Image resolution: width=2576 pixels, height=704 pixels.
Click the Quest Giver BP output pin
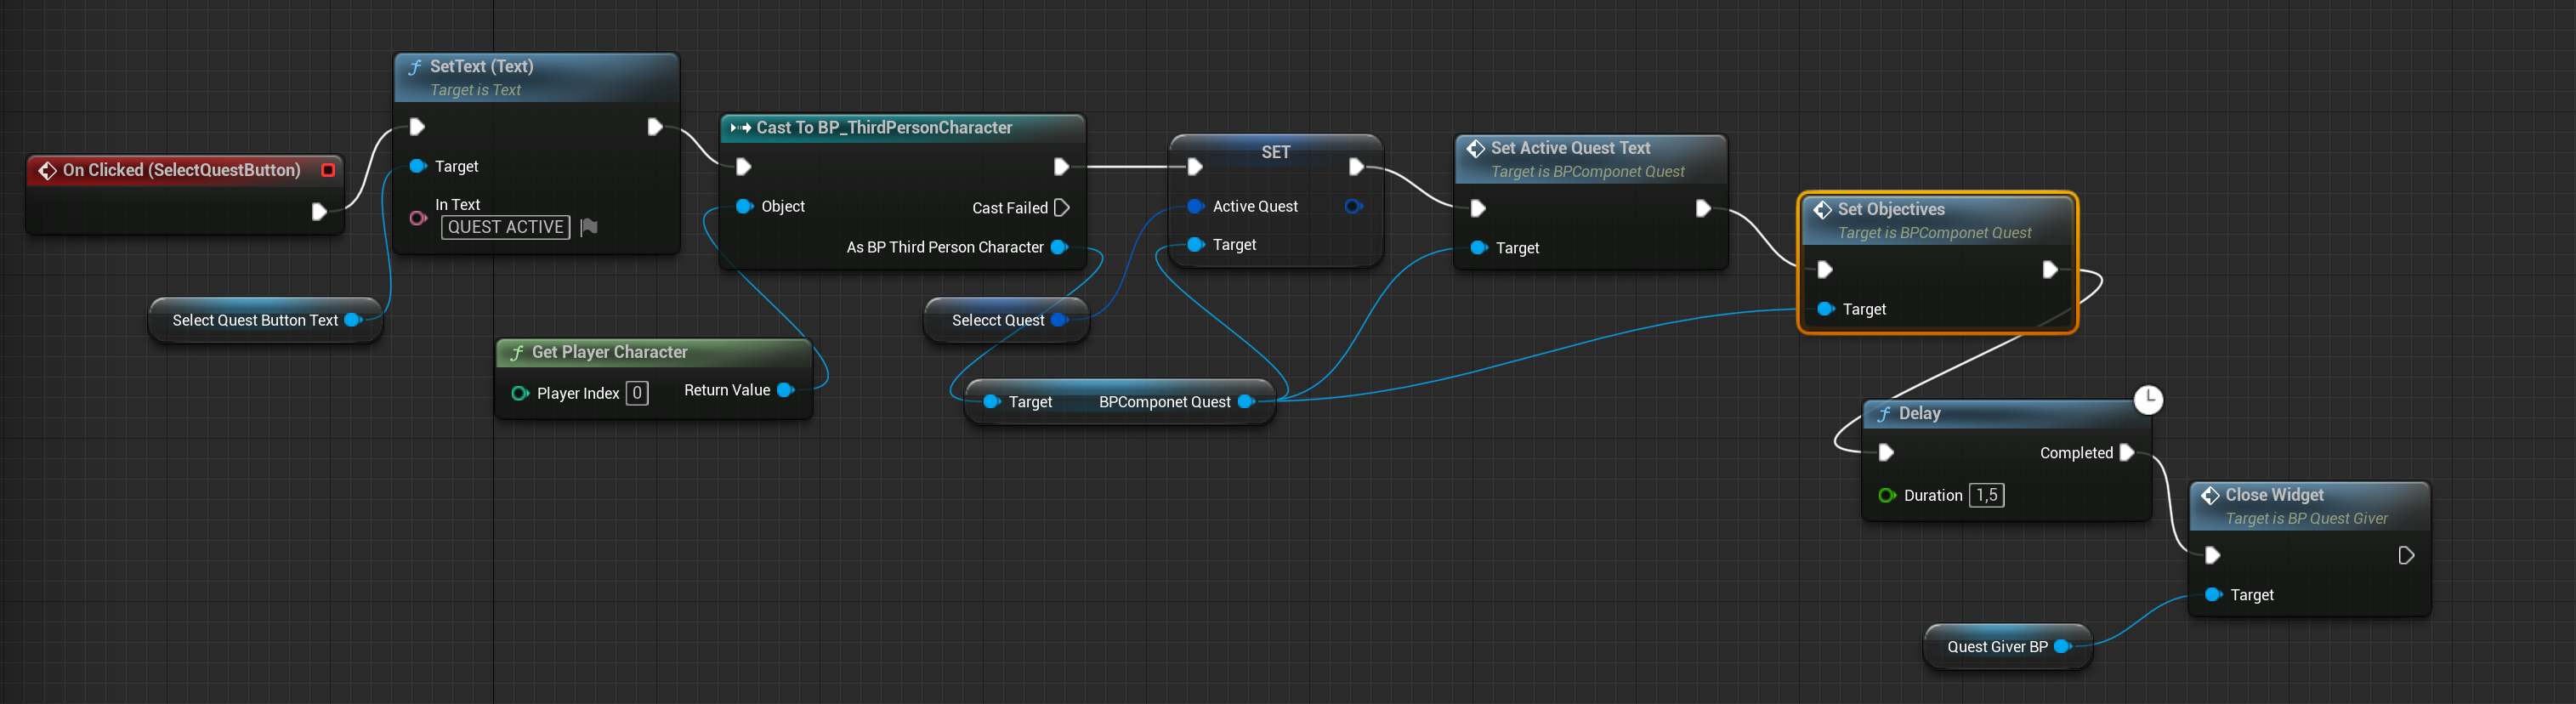tap(2062, 647)
